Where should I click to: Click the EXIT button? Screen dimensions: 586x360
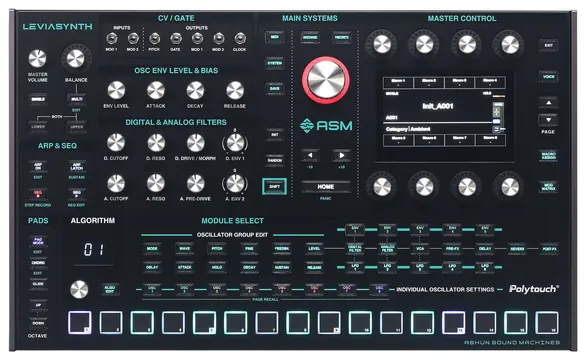coord(548,46)
